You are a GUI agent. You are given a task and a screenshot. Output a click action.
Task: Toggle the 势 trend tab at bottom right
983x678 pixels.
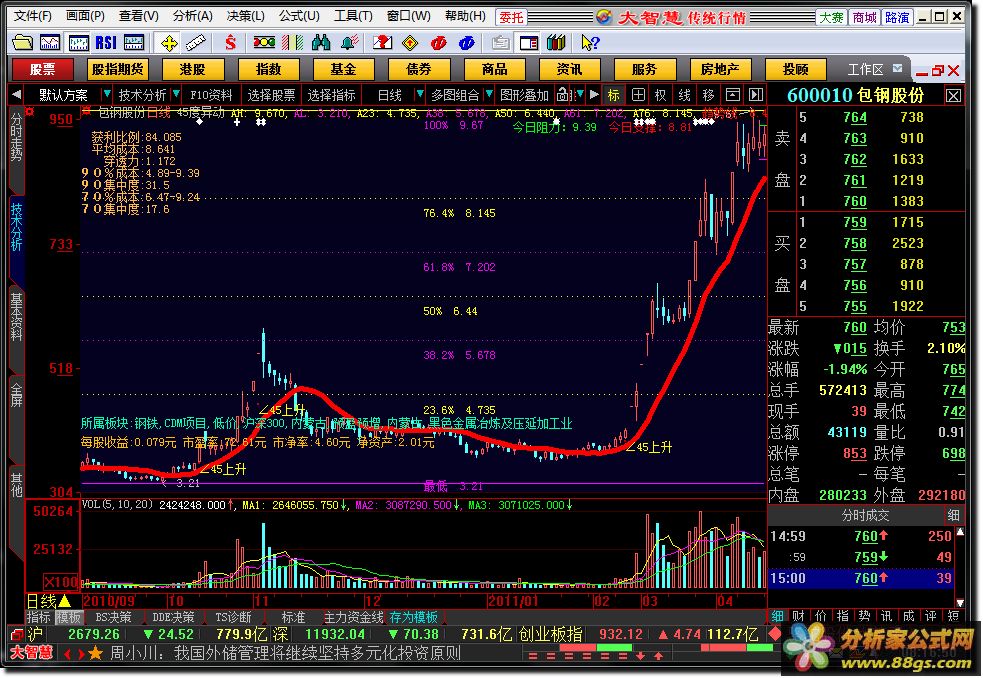(865, 617)
